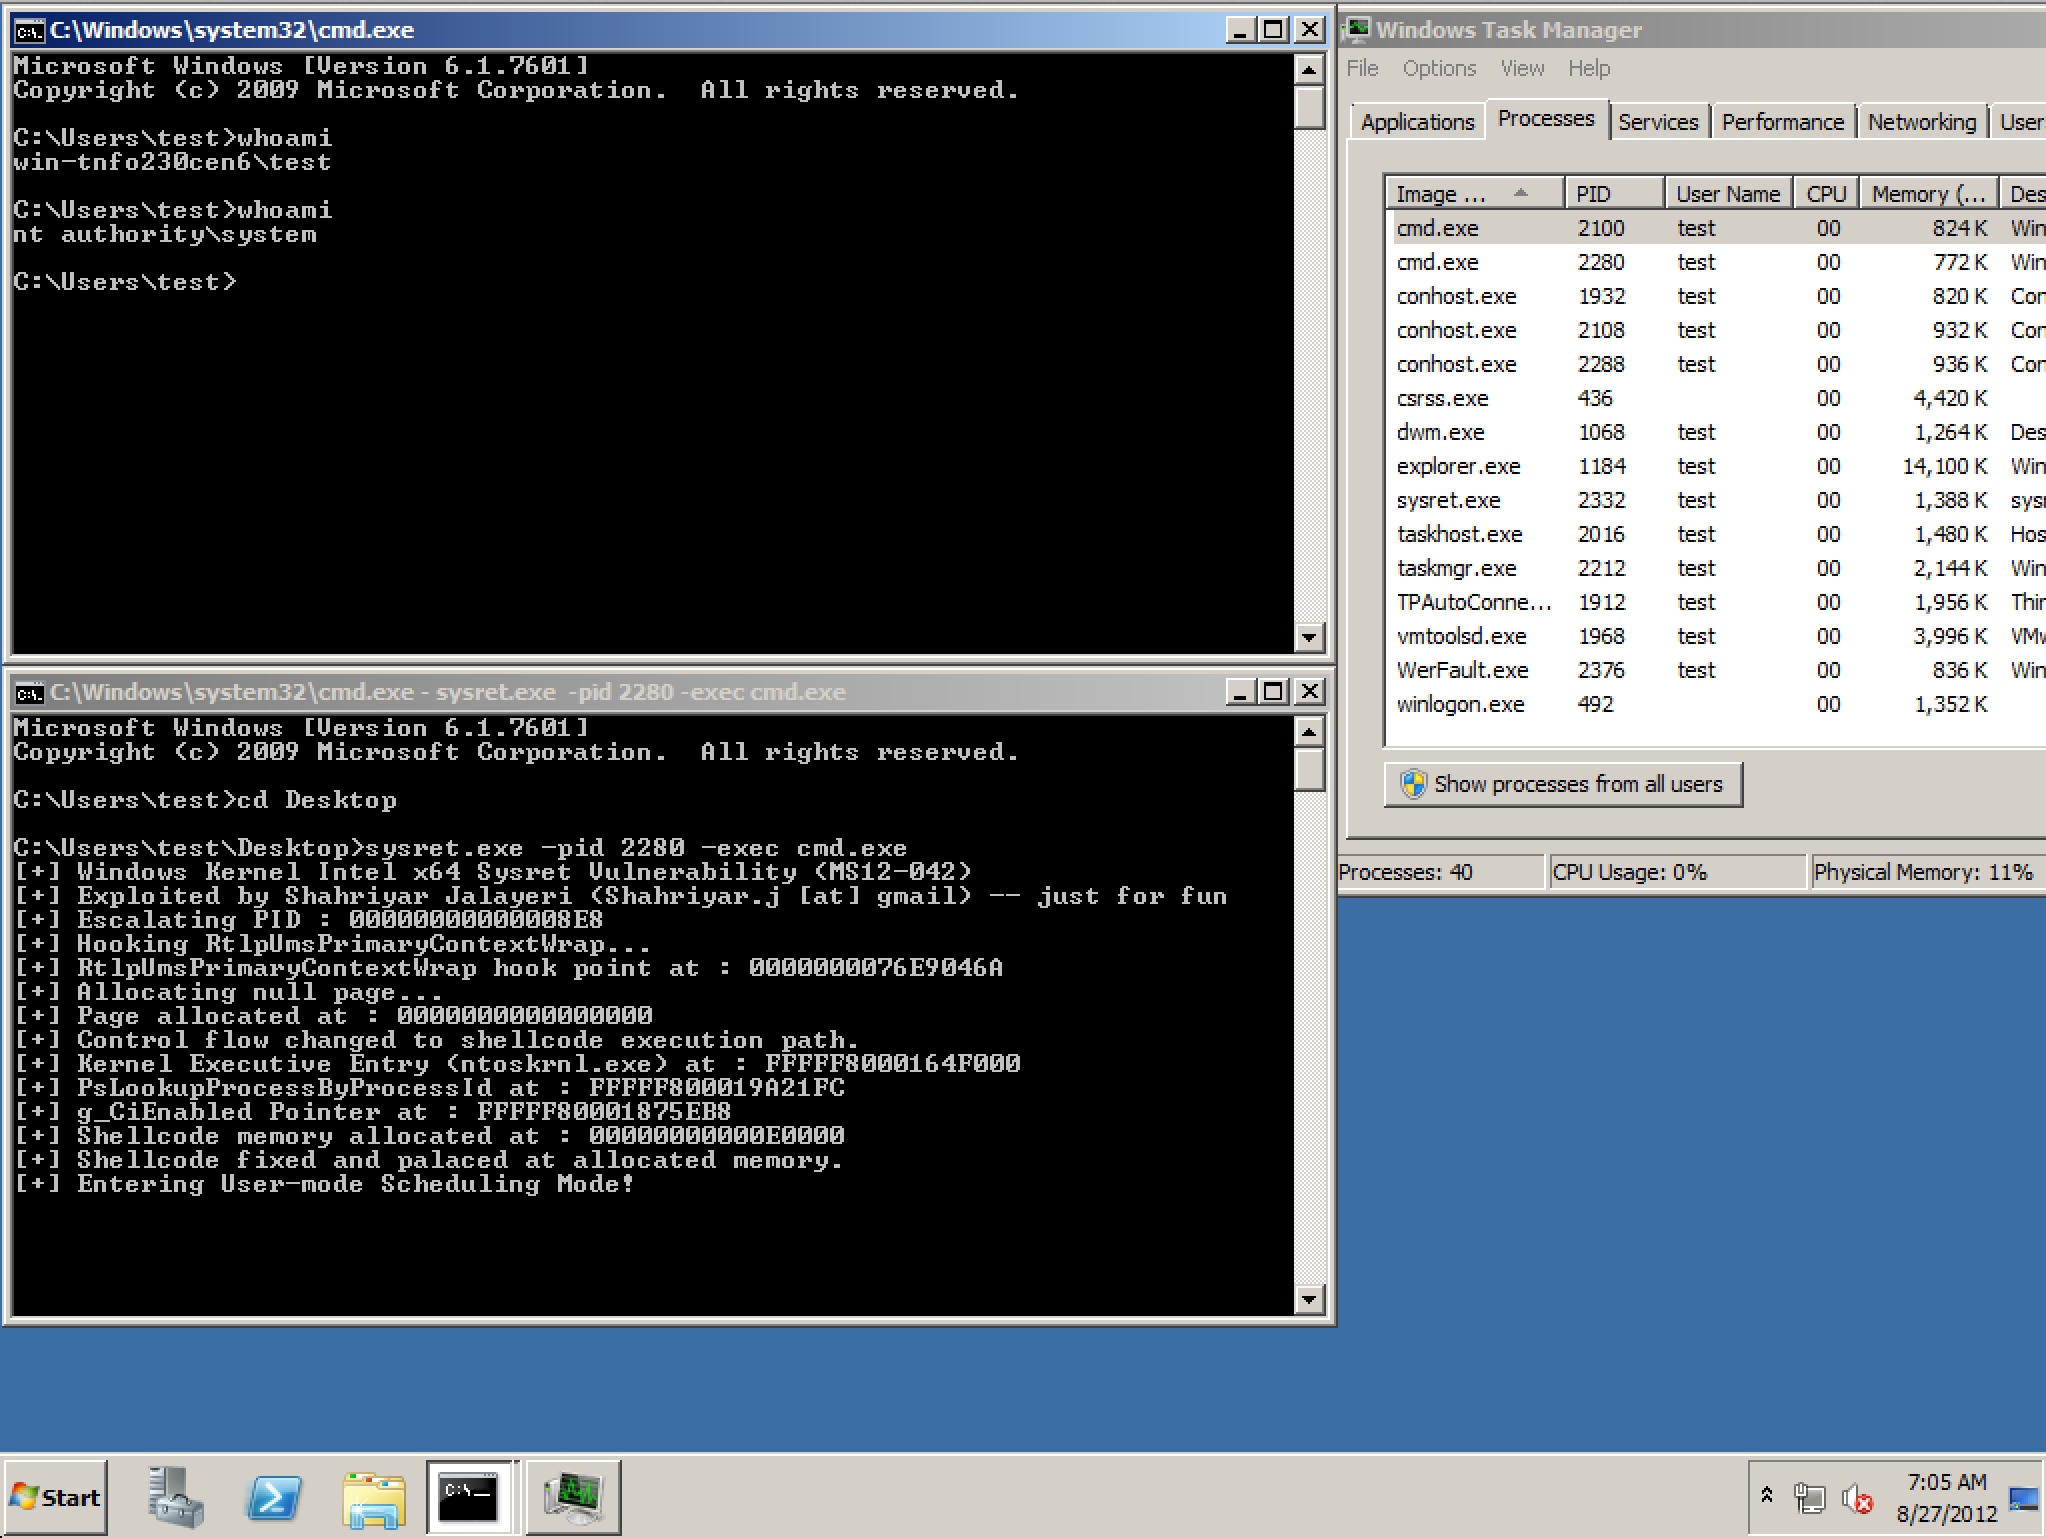The height and width of the screenshot is (1538, 2046).
Task: Launch PowerShell from the taskbar
Action: click(x=274, y=1497)
